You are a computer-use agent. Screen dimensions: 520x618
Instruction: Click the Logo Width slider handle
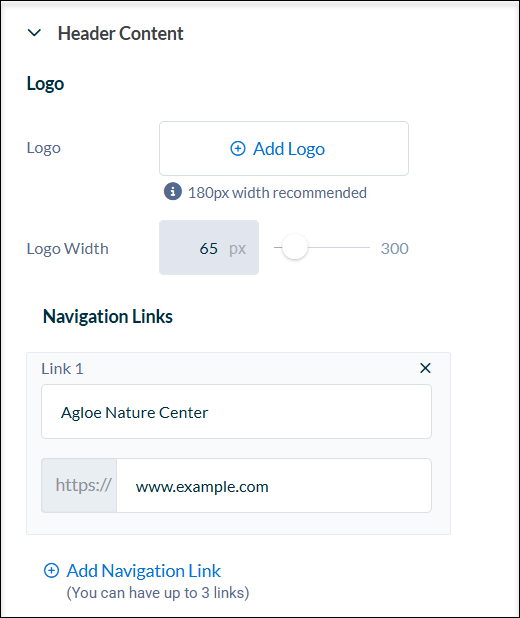pyautogui.click(x=295, y=247)
